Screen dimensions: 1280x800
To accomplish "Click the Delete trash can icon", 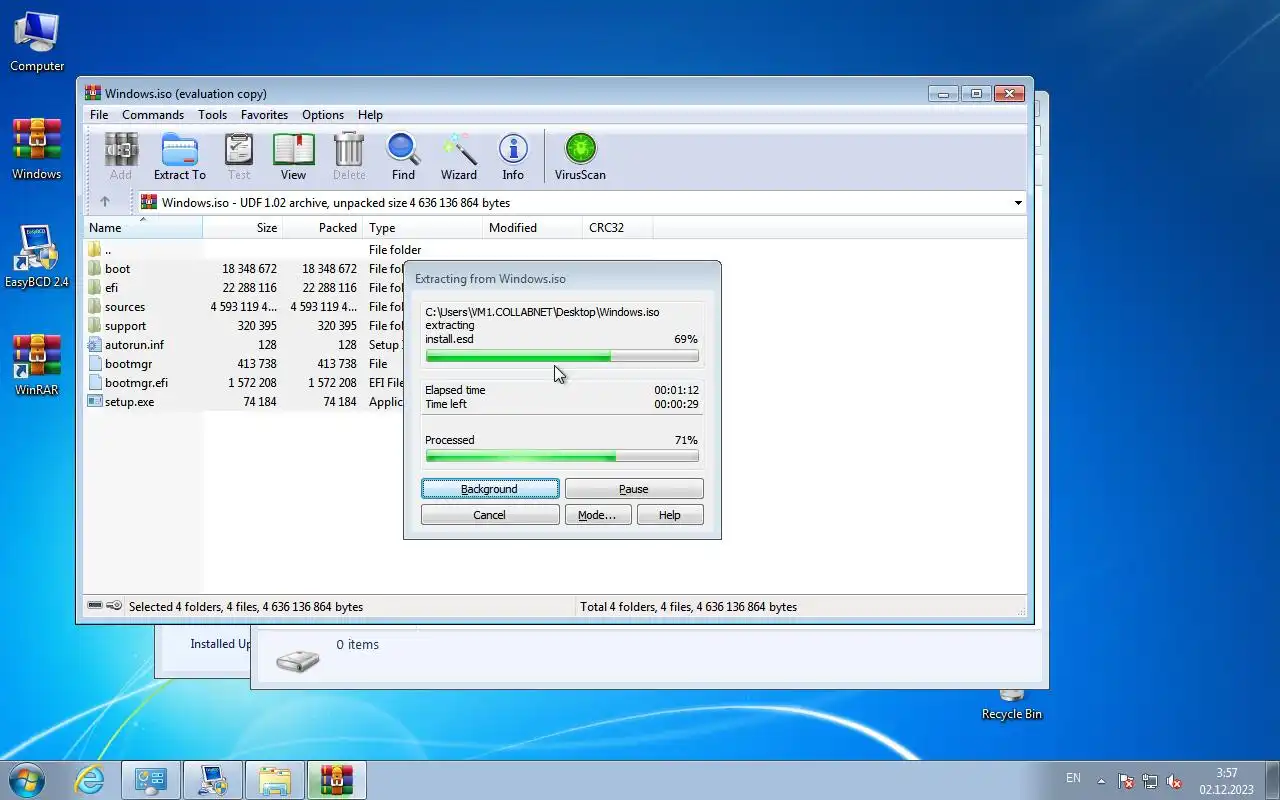I will tap(349, 157).
